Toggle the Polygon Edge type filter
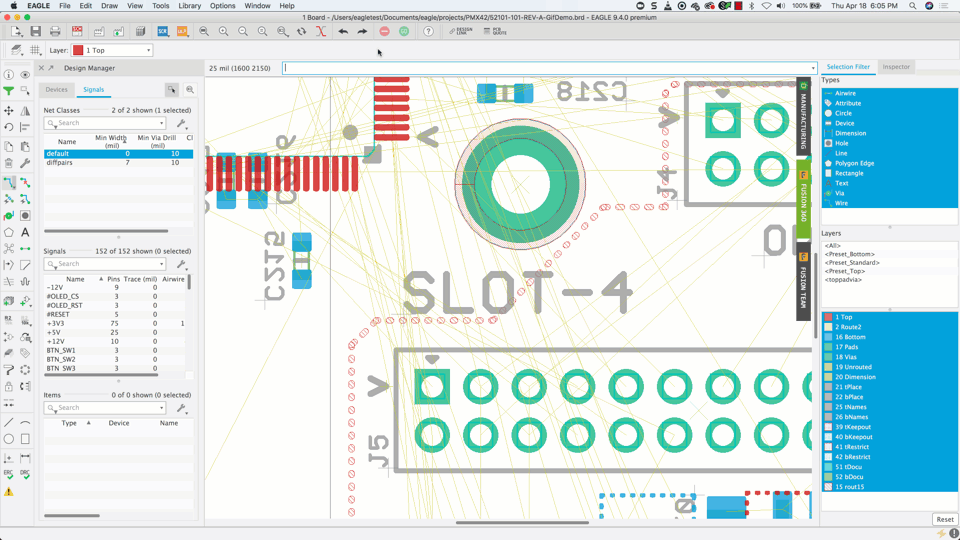960x540 pixels. click(x=854, y=163)
